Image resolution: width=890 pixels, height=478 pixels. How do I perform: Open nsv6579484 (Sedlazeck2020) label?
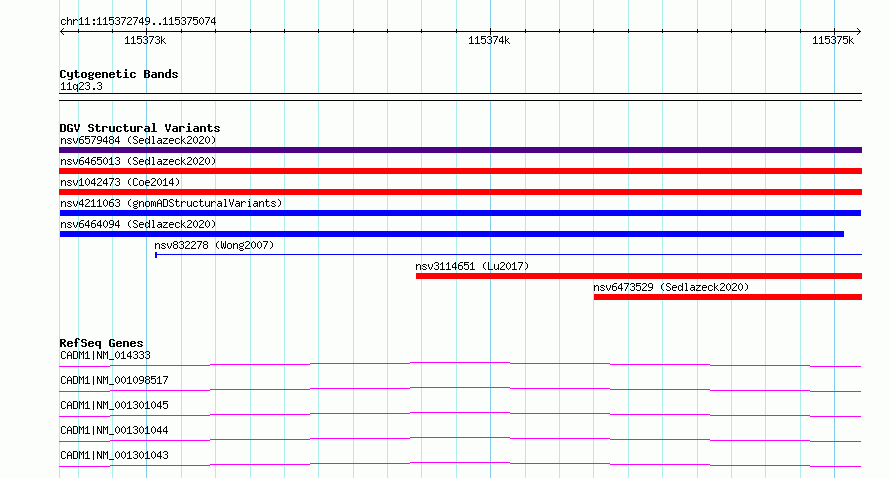[x=138, y=140]
